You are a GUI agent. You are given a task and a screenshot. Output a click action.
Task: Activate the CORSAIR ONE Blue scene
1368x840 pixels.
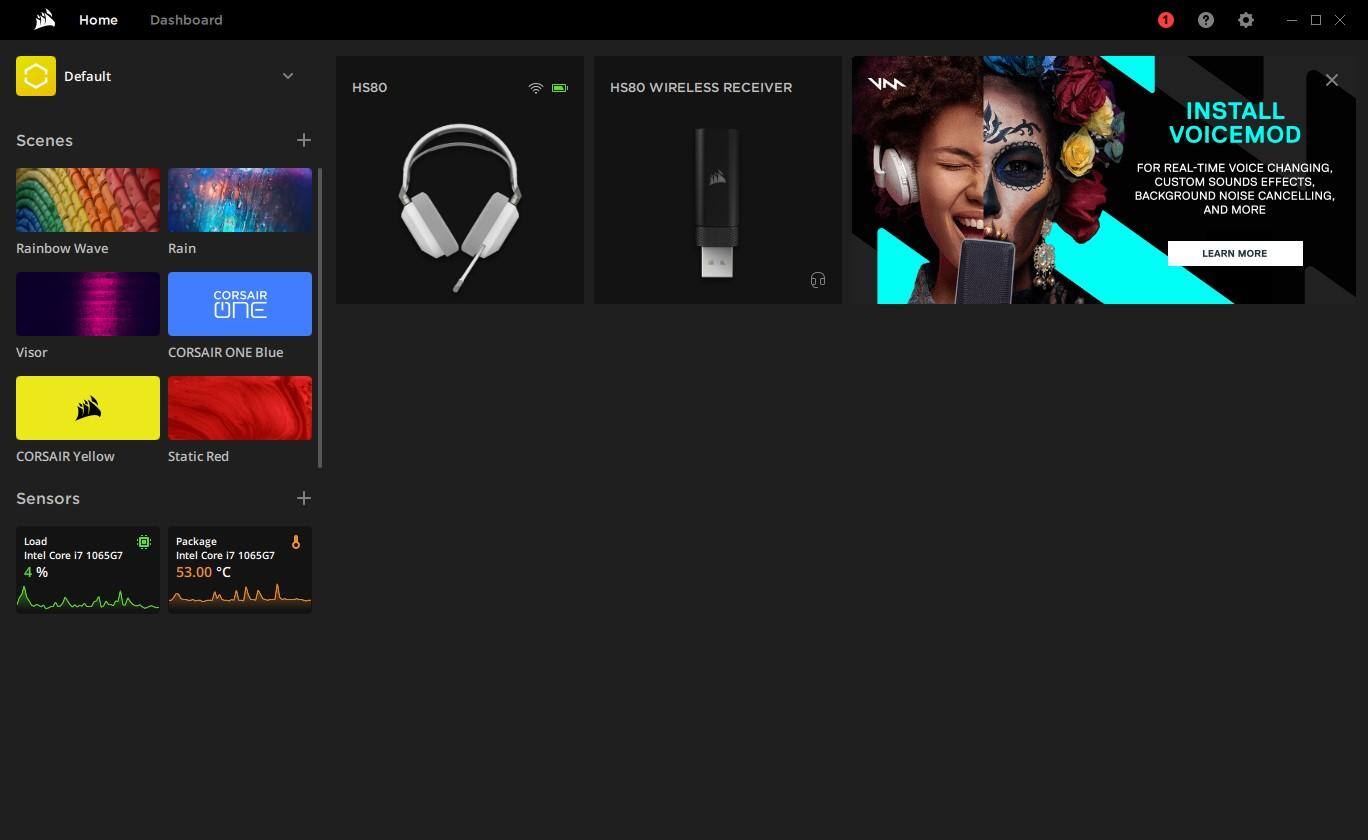coord(240,304)
